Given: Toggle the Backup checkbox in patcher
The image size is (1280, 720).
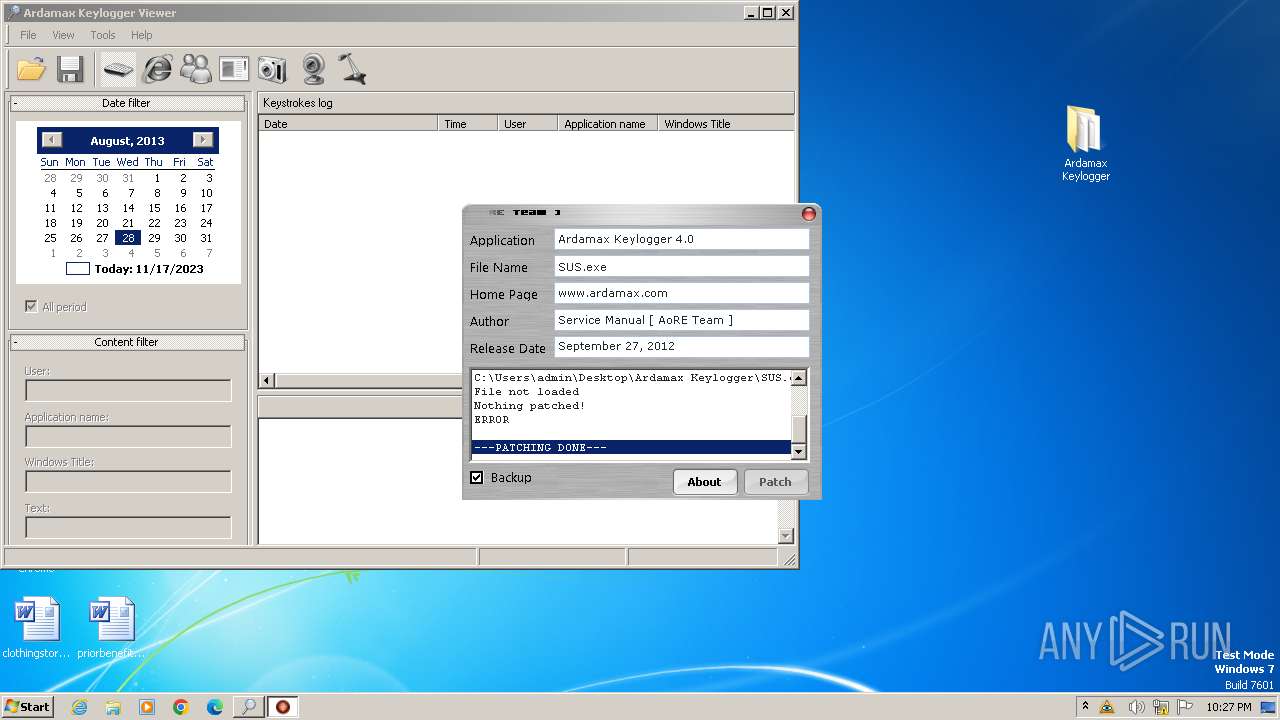Looking at the screenshot, I should [x=477, y=477].
